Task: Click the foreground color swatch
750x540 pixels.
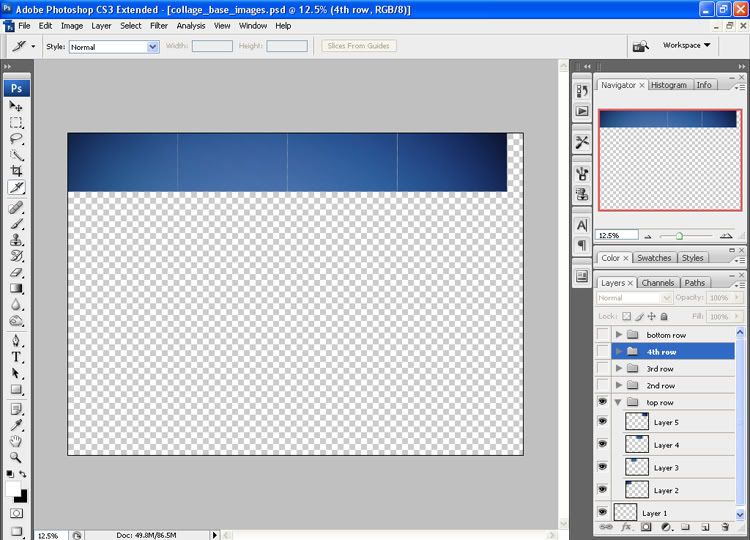Action: click(13, 489)
